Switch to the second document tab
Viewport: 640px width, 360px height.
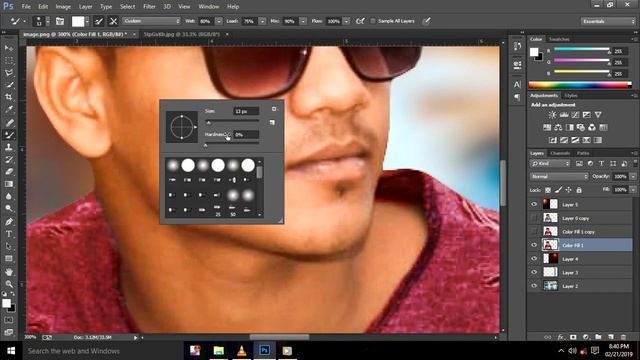182,34
